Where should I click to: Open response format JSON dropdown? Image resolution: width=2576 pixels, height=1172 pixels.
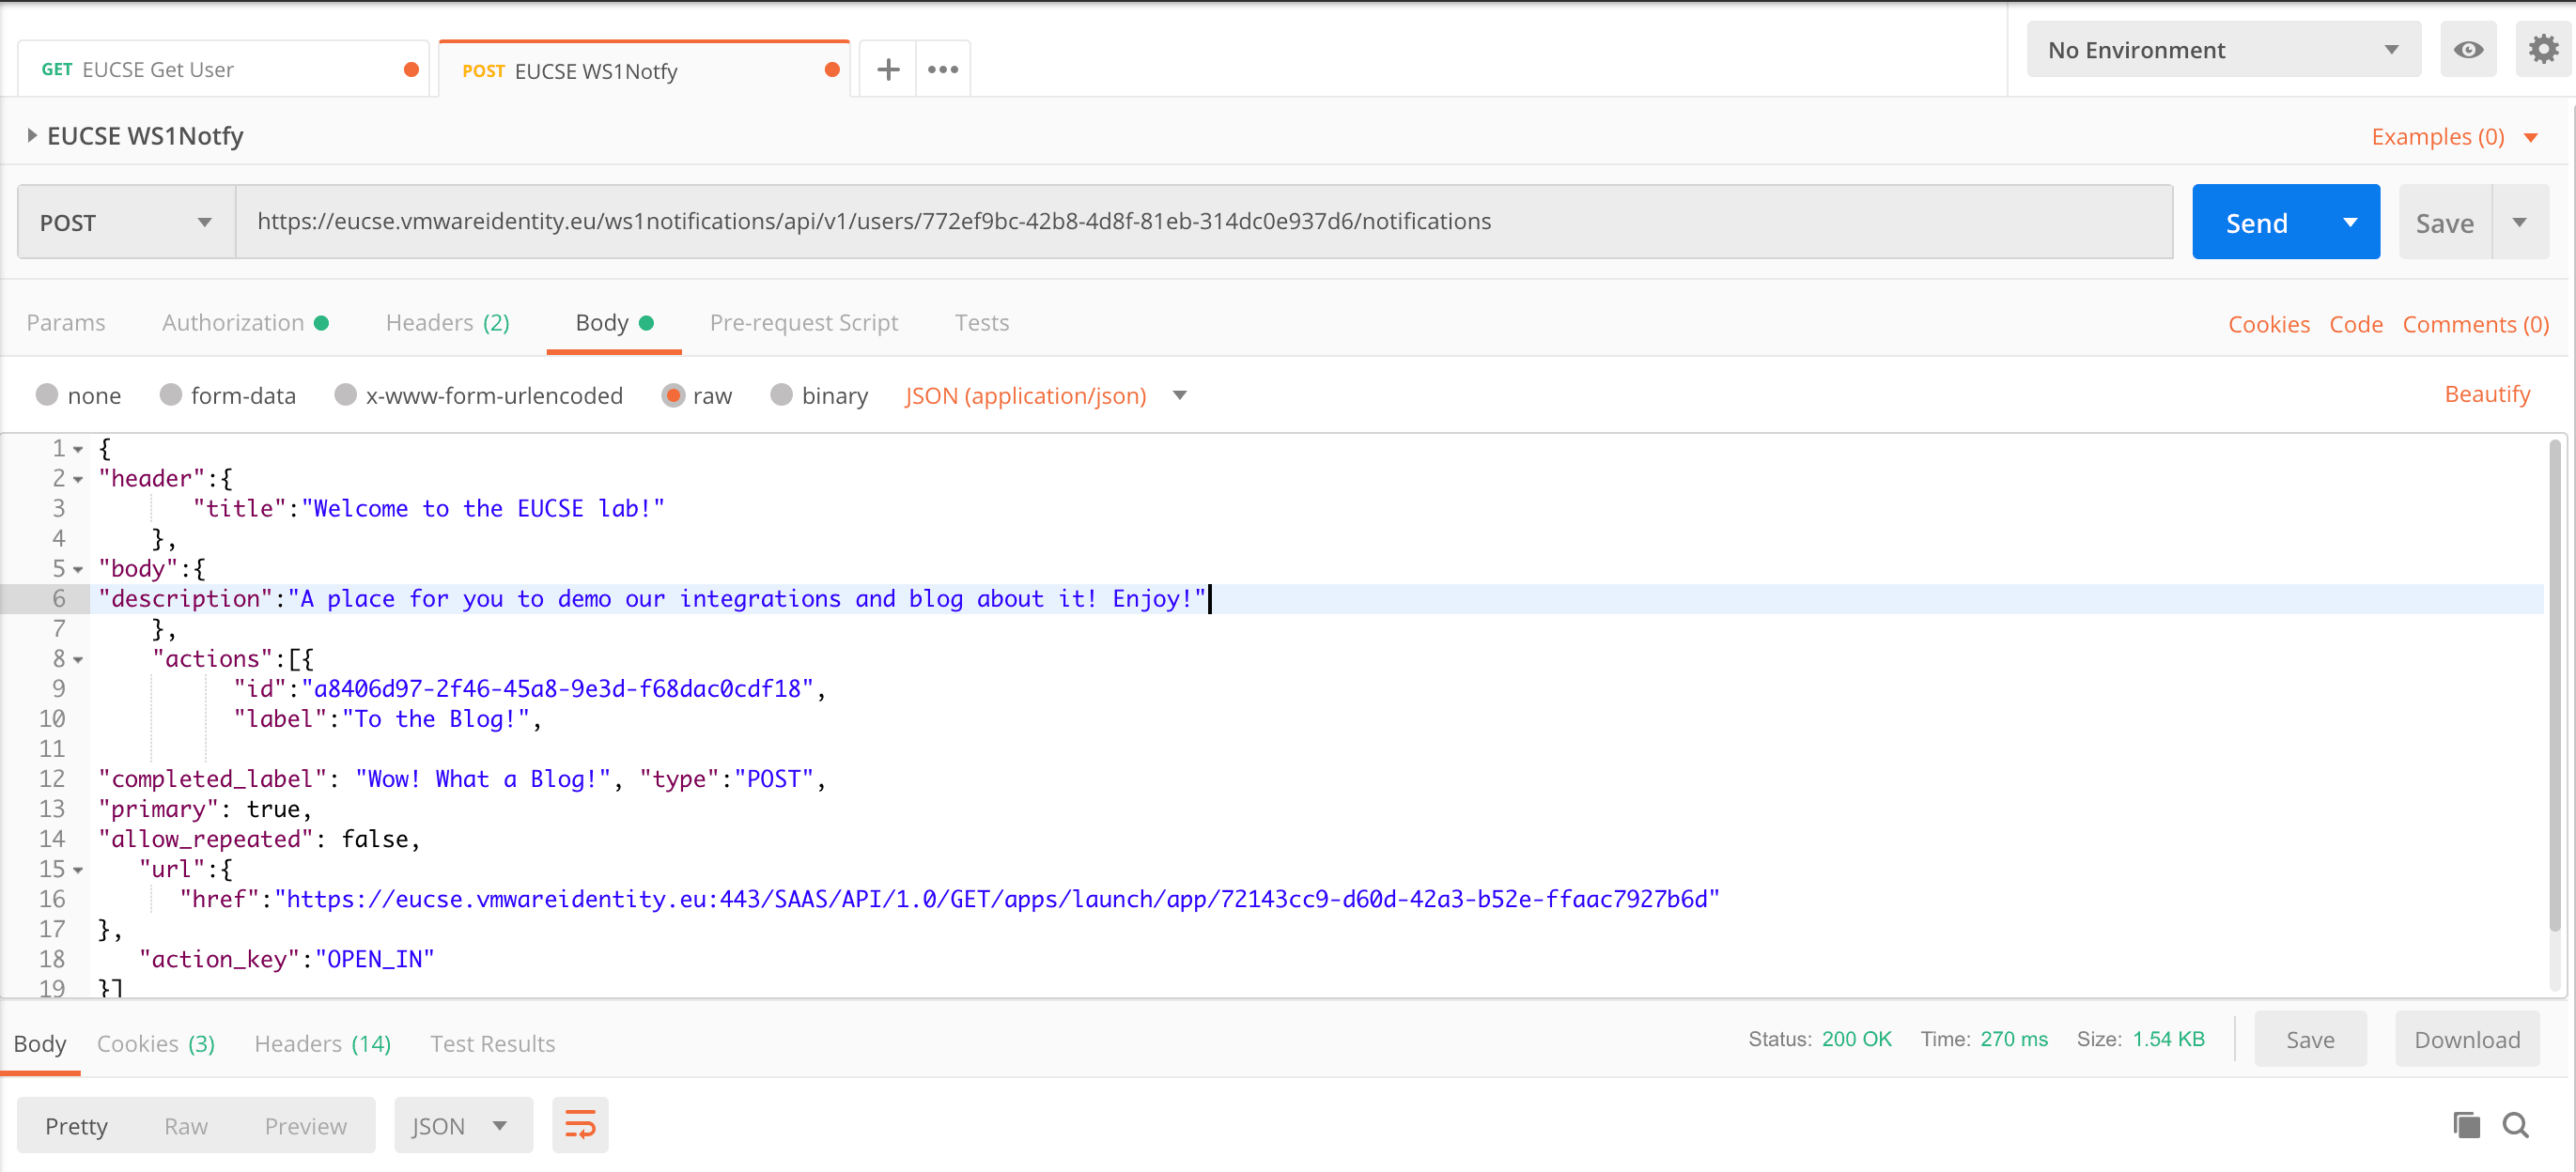tap(463, 1125)
